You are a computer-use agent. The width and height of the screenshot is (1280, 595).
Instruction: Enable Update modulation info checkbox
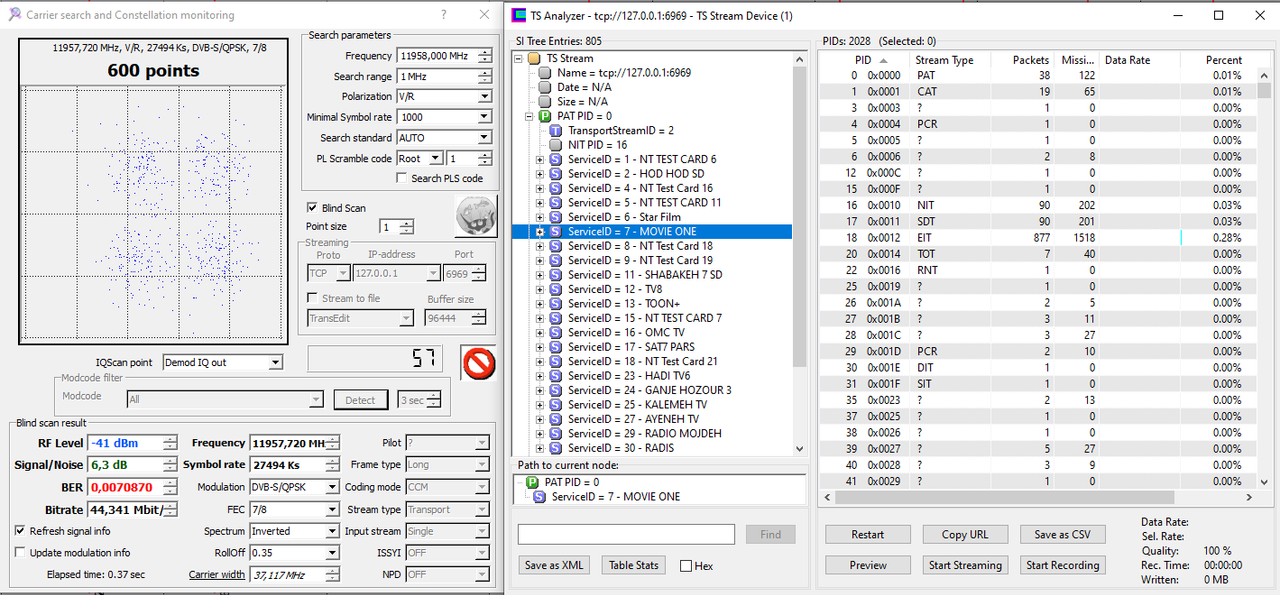[x=20, y=553]
